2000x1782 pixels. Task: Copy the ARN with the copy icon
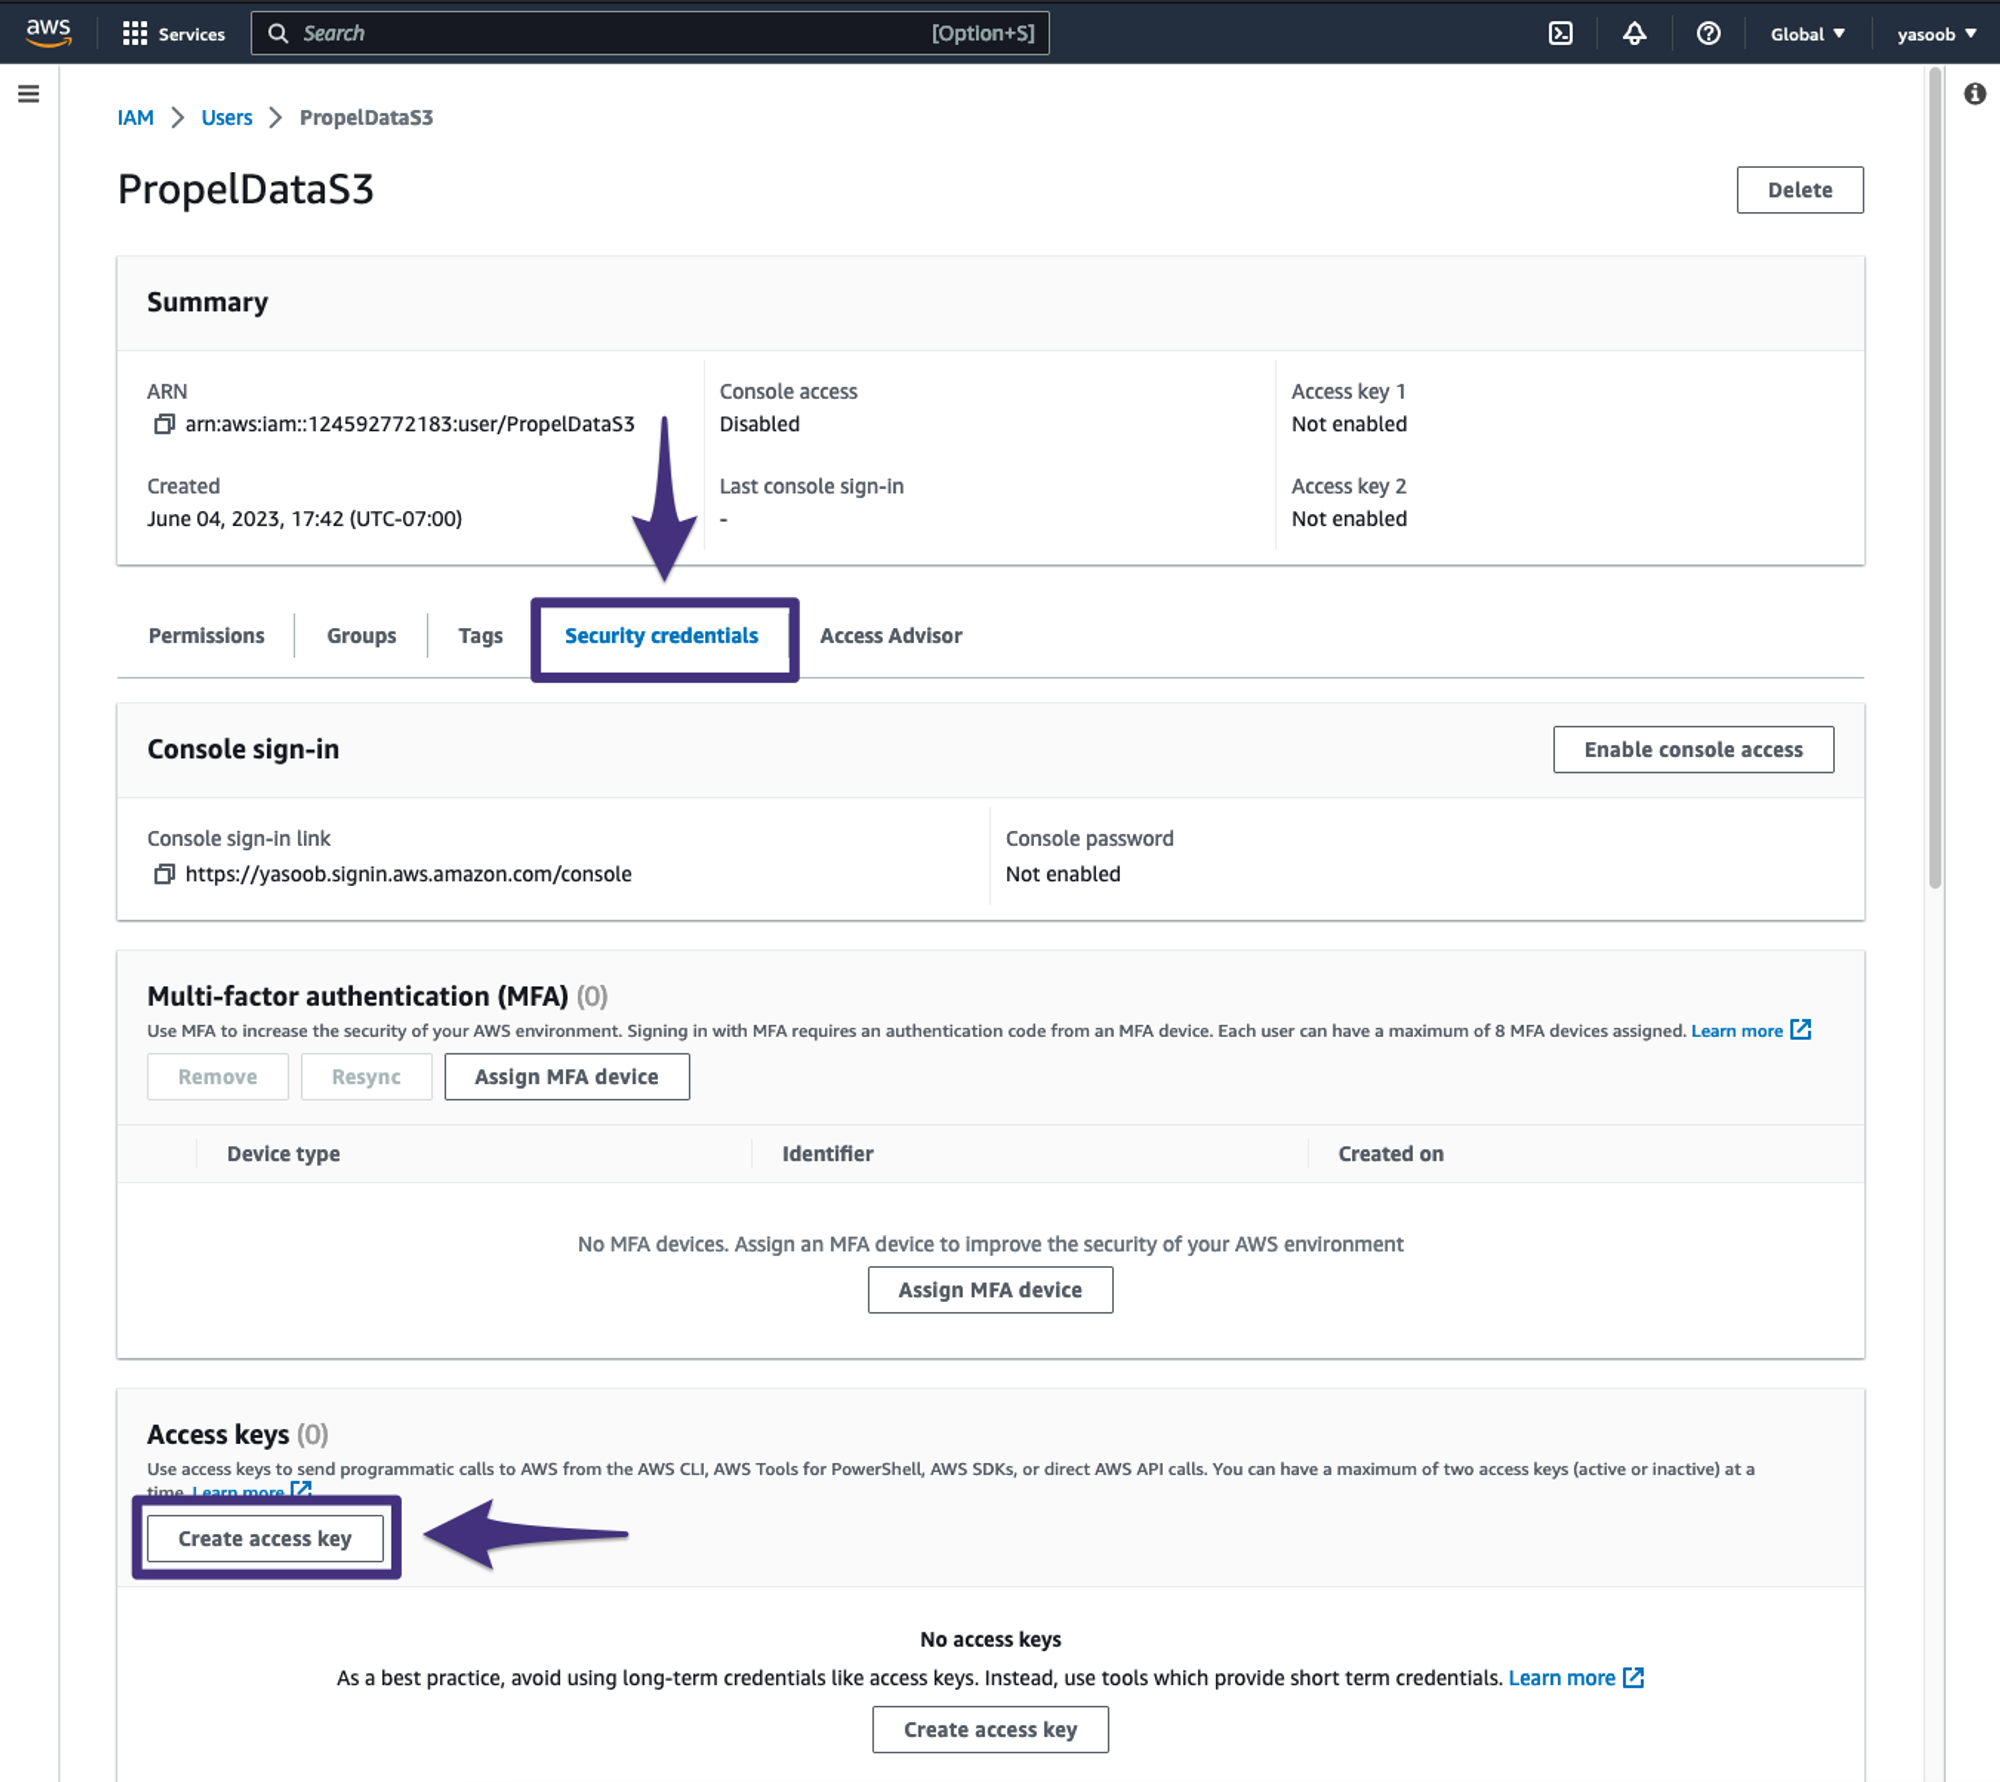coord(164,424)
